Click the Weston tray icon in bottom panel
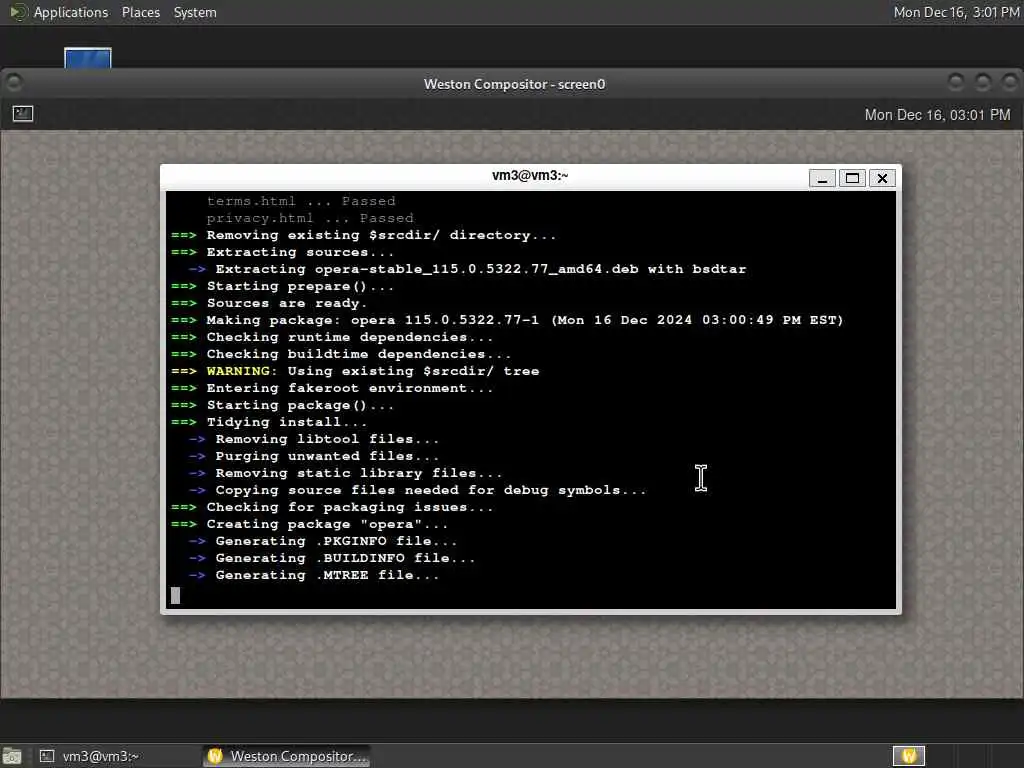This screenshot has width=1024, height=768. pyautogui.click(x=908, y=756)
